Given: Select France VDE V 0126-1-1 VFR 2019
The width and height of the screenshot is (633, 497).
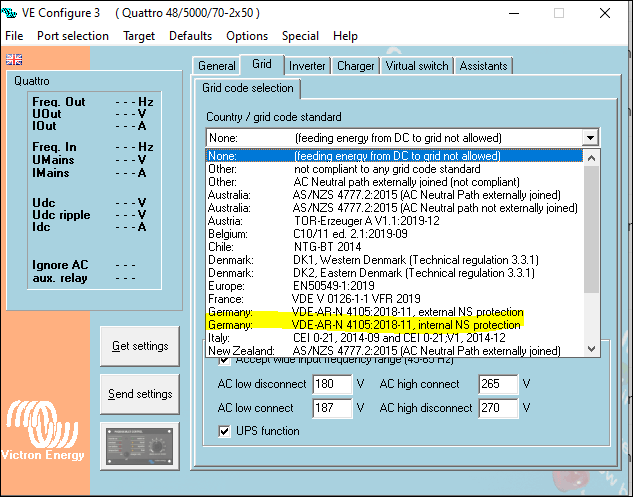Looking at the screenshot, I should [x=394, y=299].
